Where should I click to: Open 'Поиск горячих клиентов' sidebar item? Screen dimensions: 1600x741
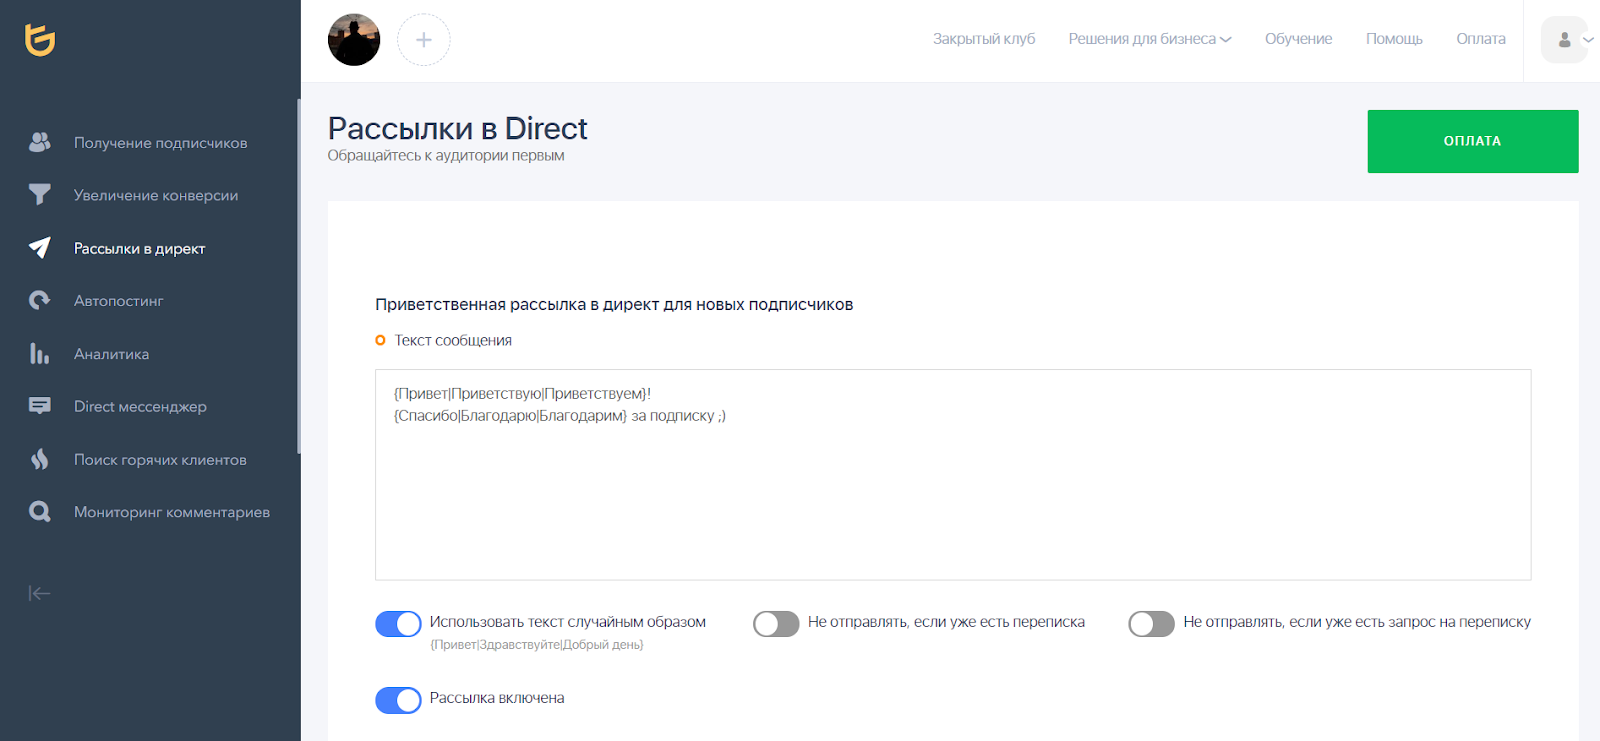tap(160, 459)
